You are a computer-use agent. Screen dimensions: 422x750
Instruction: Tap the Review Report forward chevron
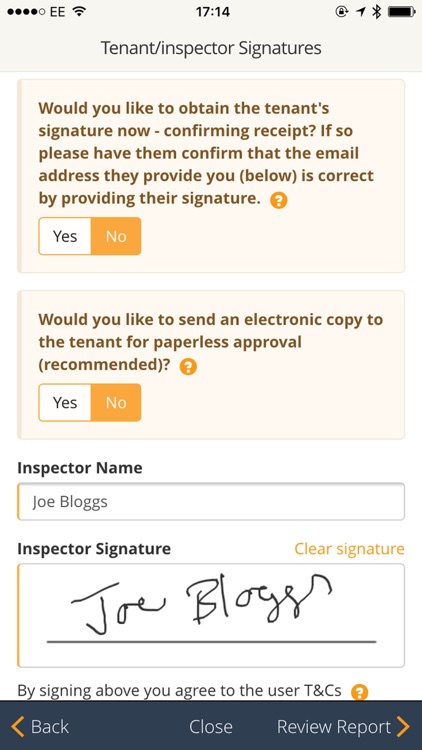click(x=404, y=727)
